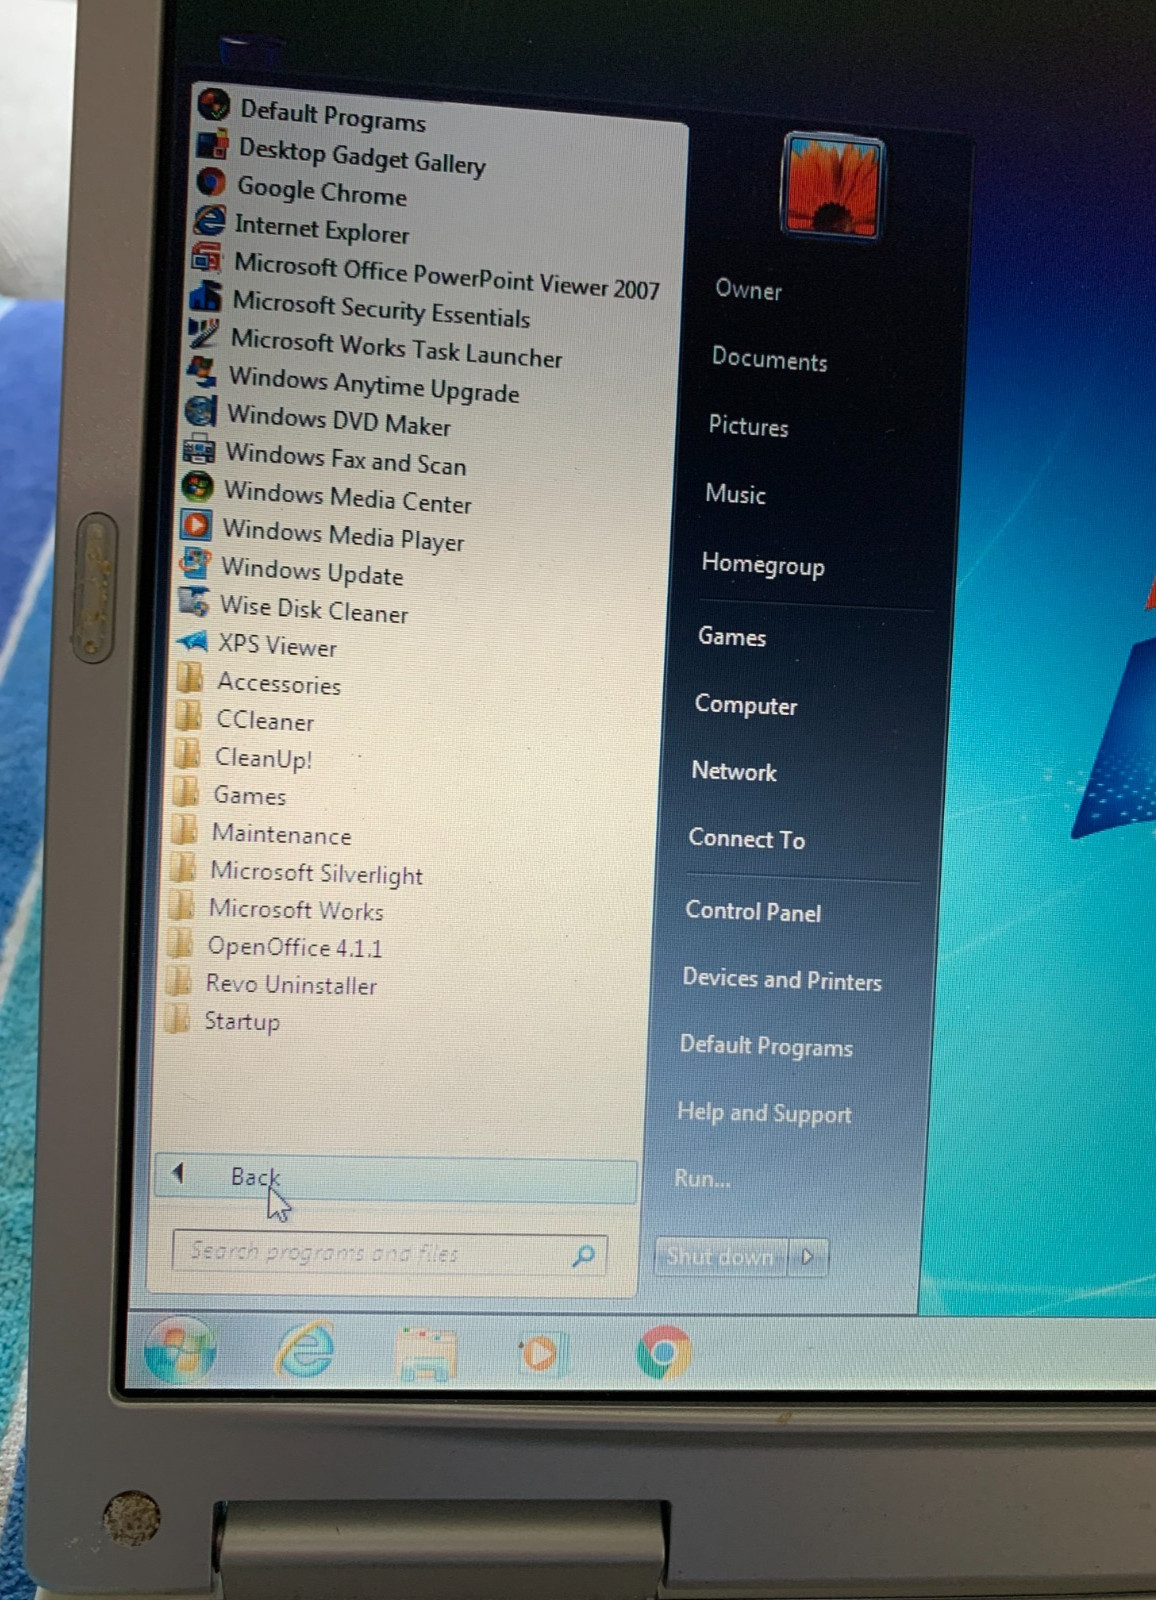The image size is (1156, 1600).
Task: Open Internet Explorer icon in programs list
Action: tap(210, 220)
